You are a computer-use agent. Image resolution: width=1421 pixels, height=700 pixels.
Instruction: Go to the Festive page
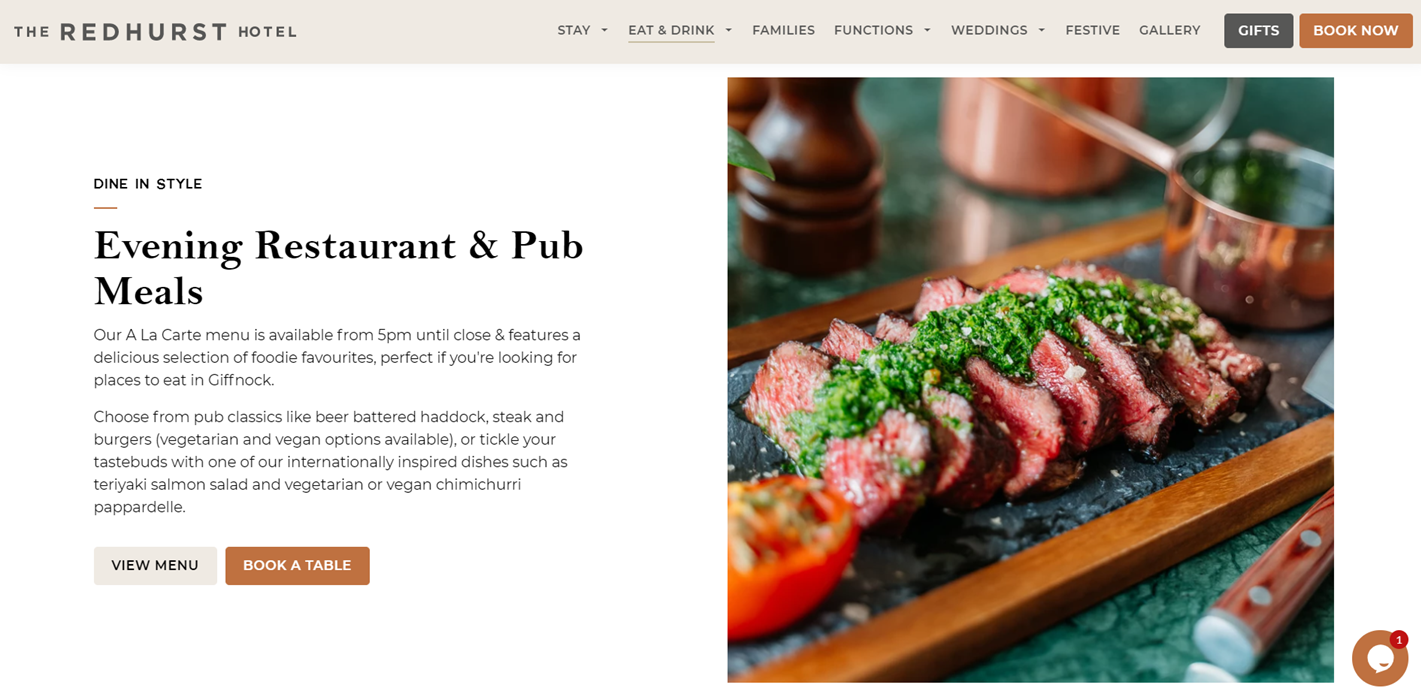coord(1092,31)
